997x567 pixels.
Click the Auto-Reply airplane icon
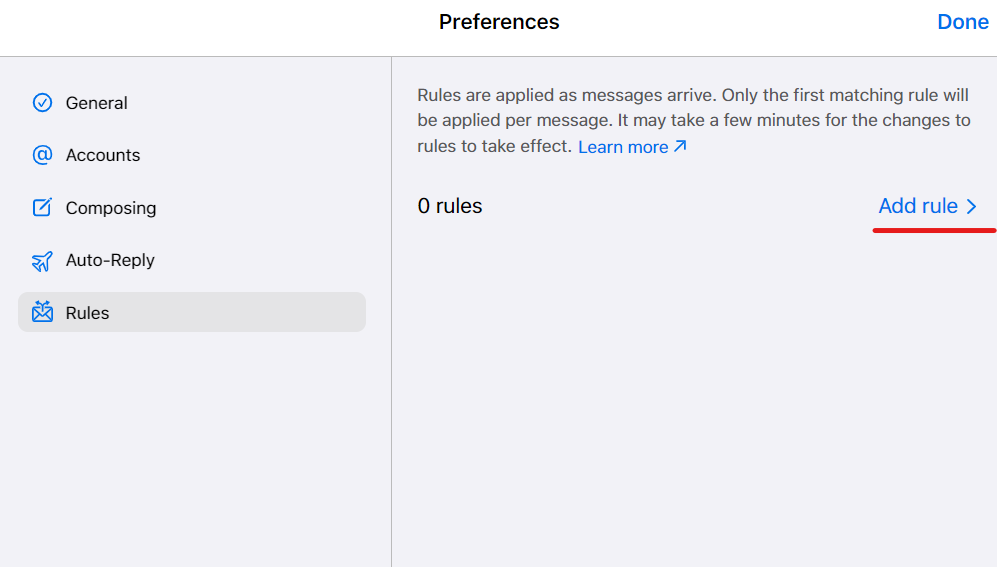click(x=42, y=261)
